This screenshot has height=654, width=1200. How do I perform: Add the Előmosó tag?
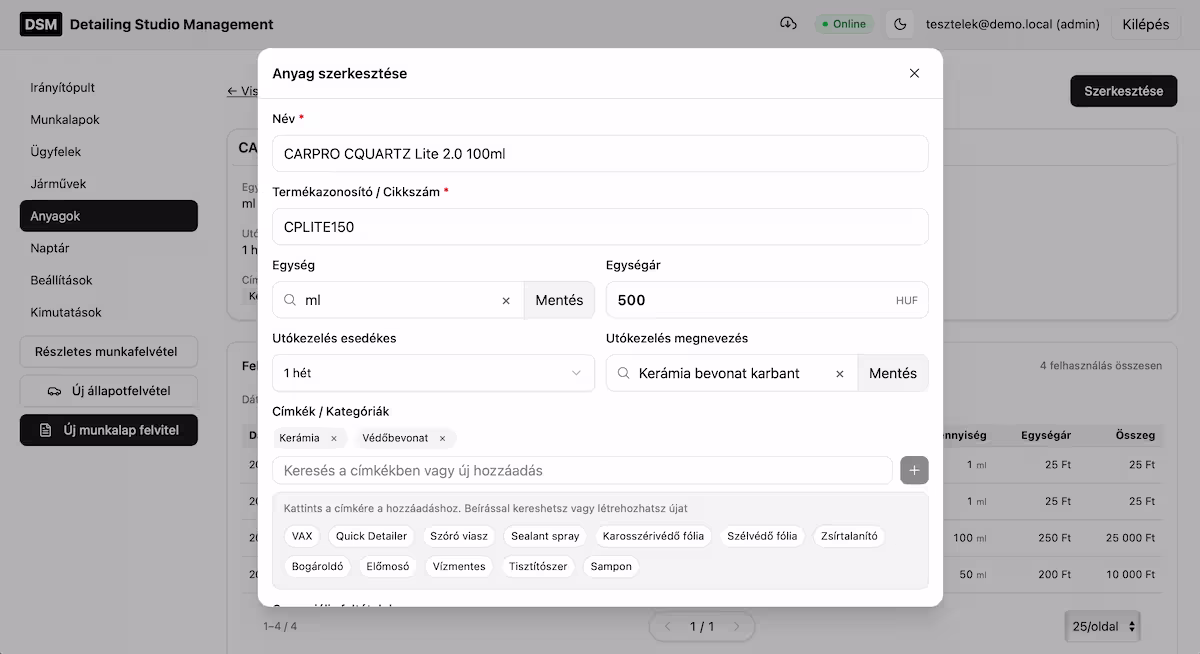[387, 566]
